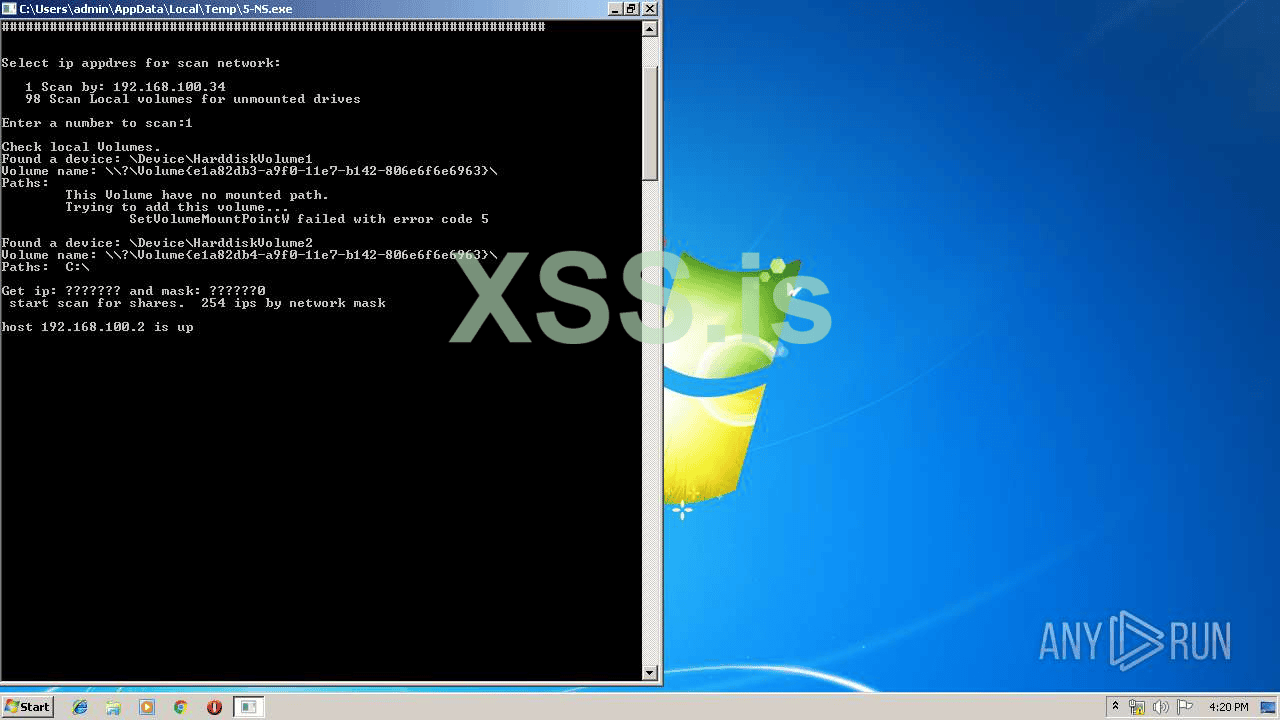
Task: Open the Windows Start menu
Action: click(27, 707)
